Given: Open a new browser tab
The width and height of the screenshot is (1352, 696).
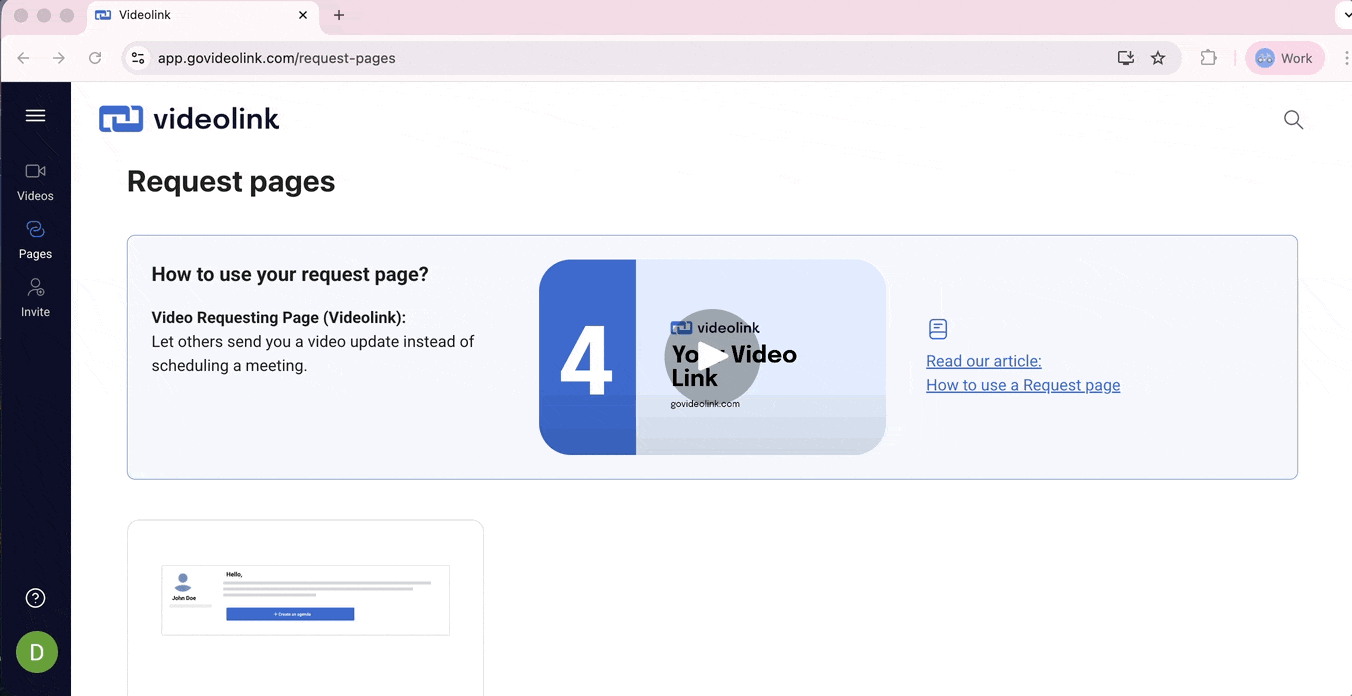Looking at the screenshot, I should 339,15.
